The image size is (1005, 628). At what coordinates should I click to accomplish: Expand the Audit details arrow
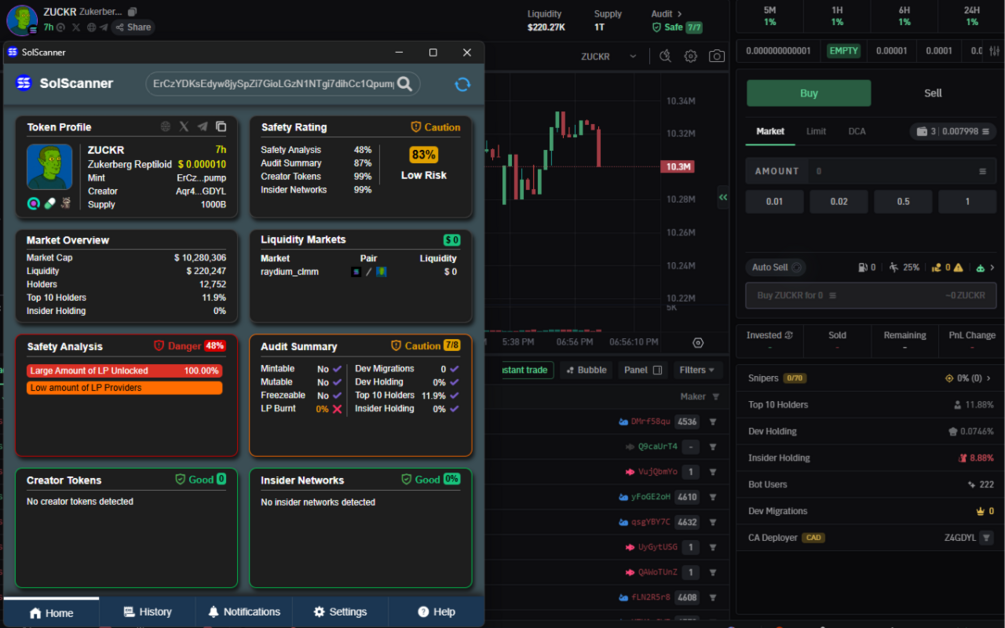680,13
